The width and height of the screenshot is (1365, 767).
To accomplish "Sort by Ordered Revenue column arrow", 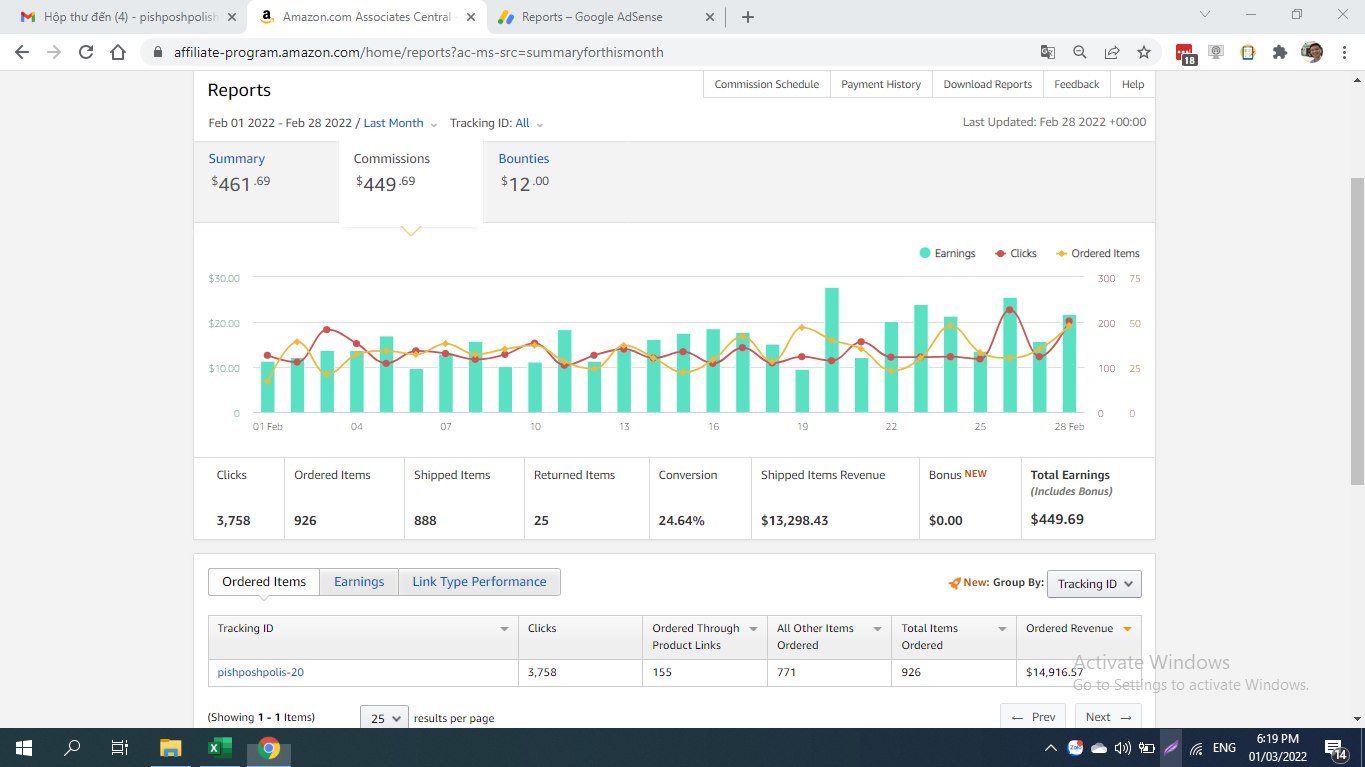I will tap(1127, 629).
